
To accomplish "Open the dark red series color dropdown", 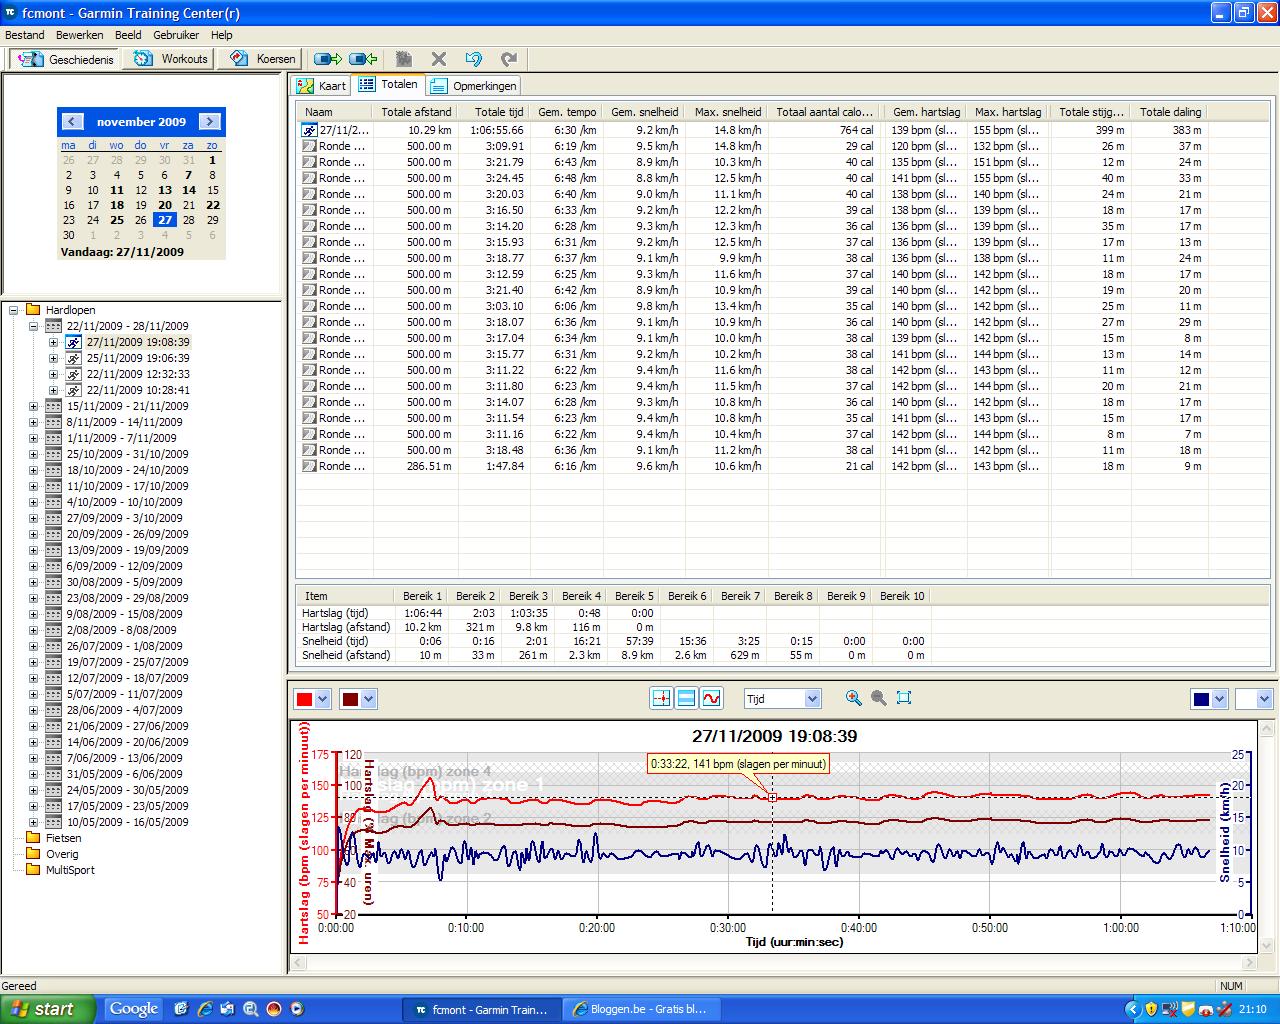I will coord(369,699).
